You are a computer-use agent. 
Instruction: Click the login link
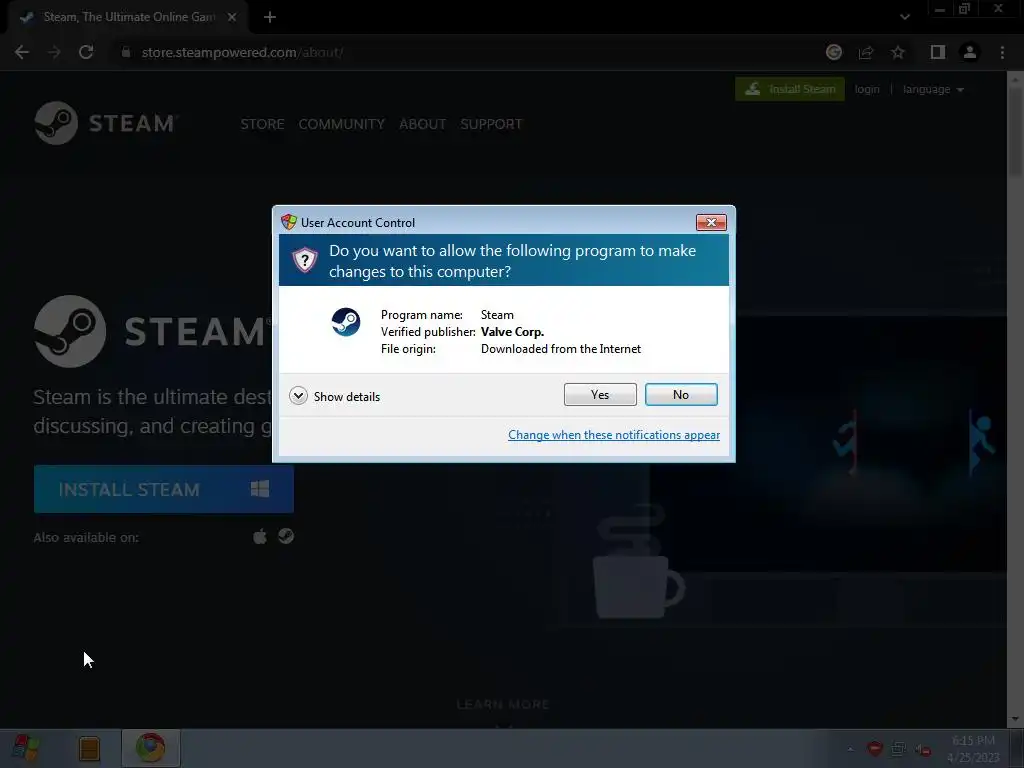[x=867, y=89]
